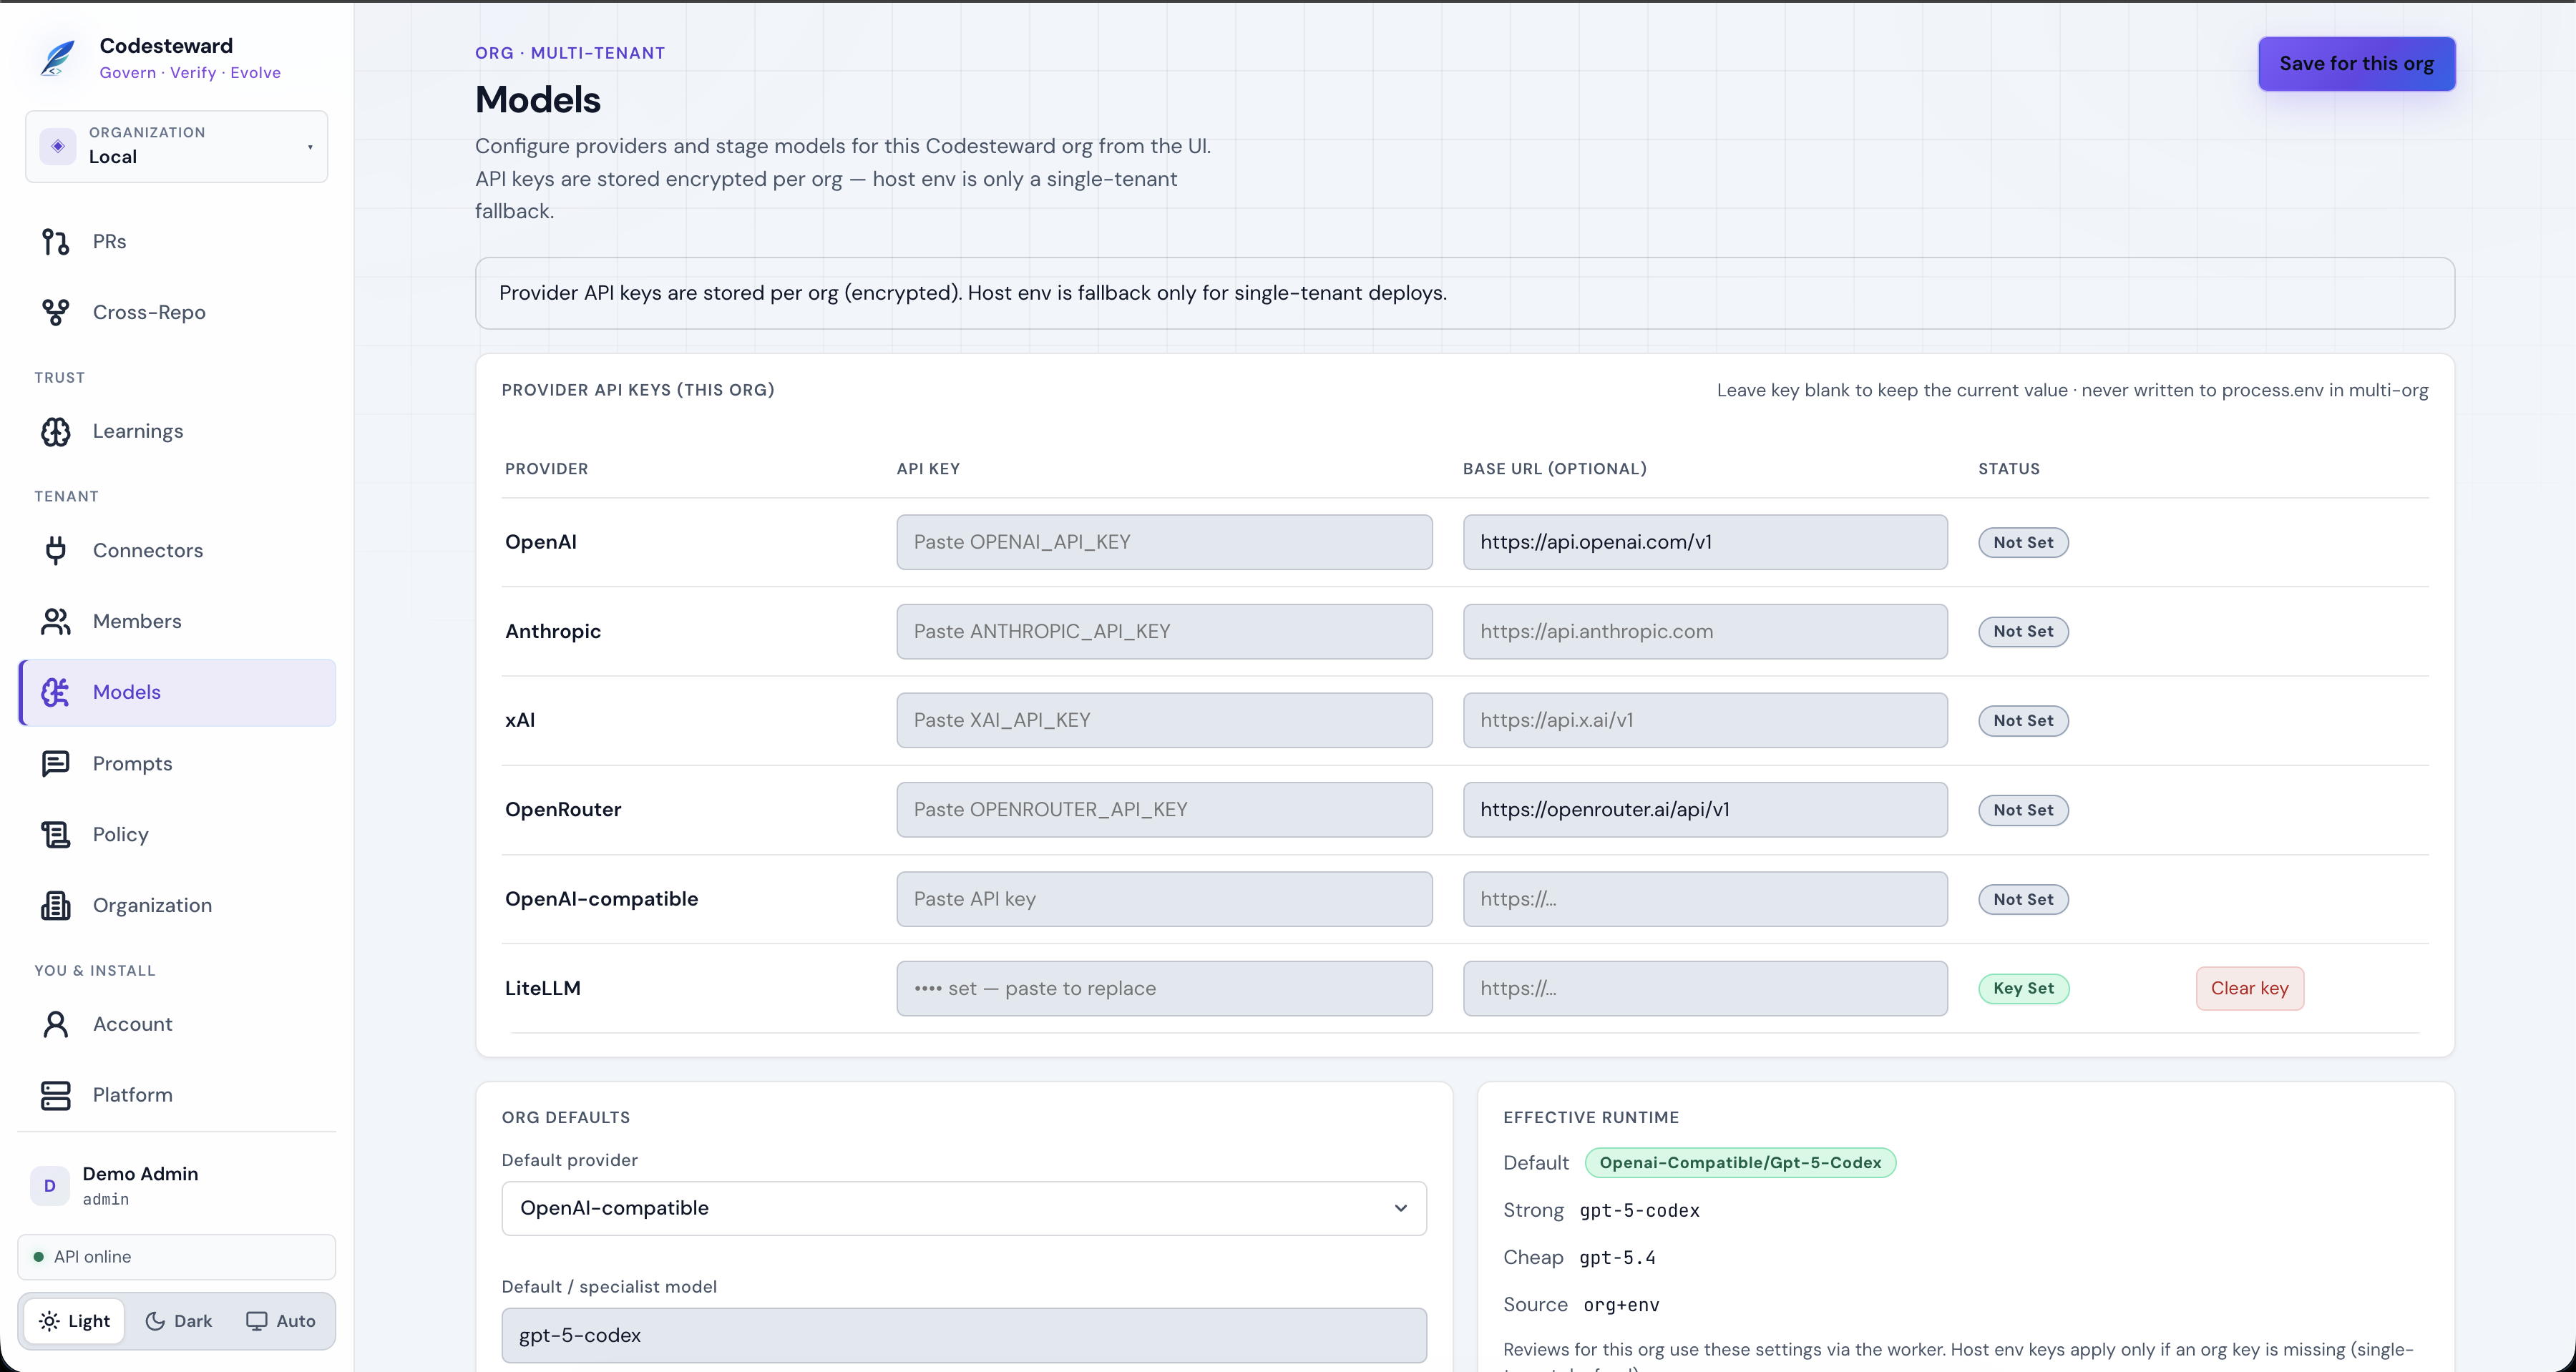Click the organization diamond icon
The width and height of the screenshot is (2576, 1372).
click(x=58, y=146)
